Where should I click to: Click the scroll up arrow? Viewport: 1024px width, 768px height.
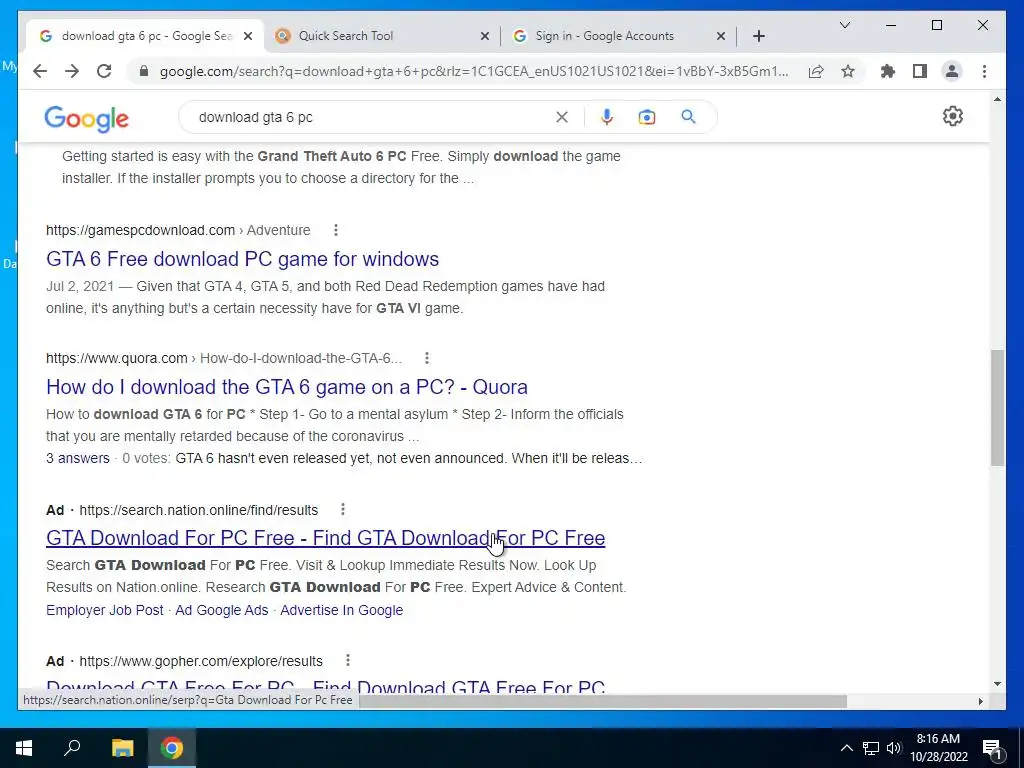997,99
